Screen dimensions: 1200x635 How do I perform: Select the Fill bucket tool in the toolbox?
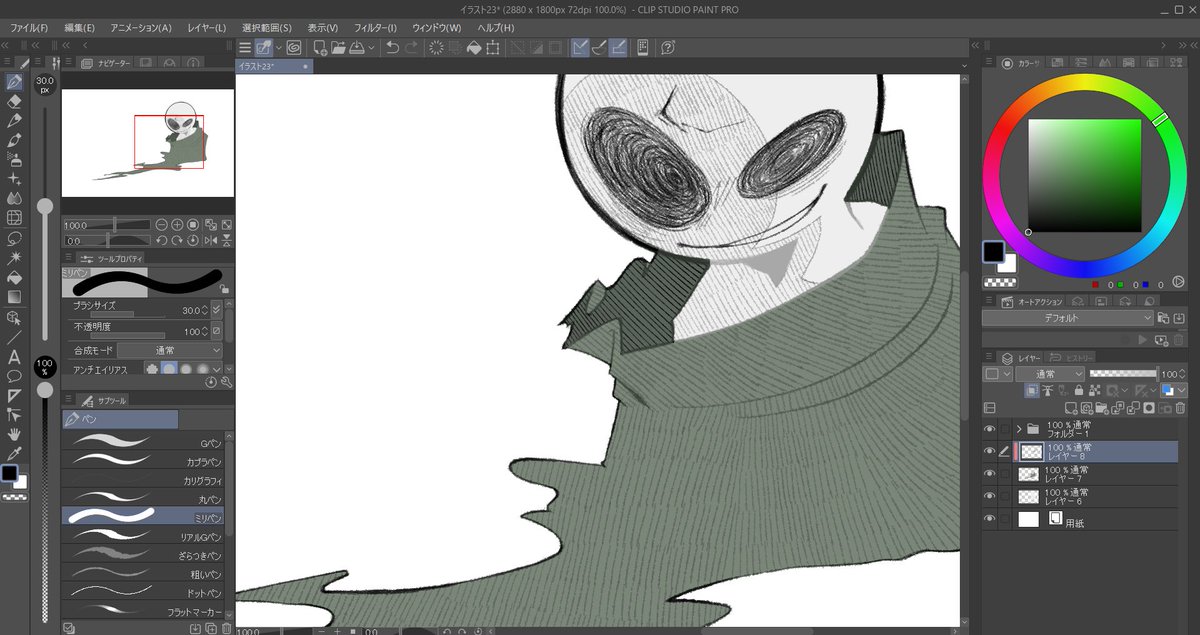(x=15, y=277)
